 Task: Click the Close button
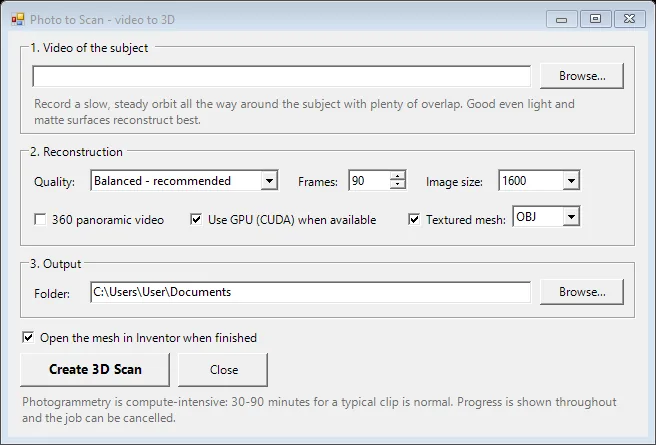tap(223, 370)
